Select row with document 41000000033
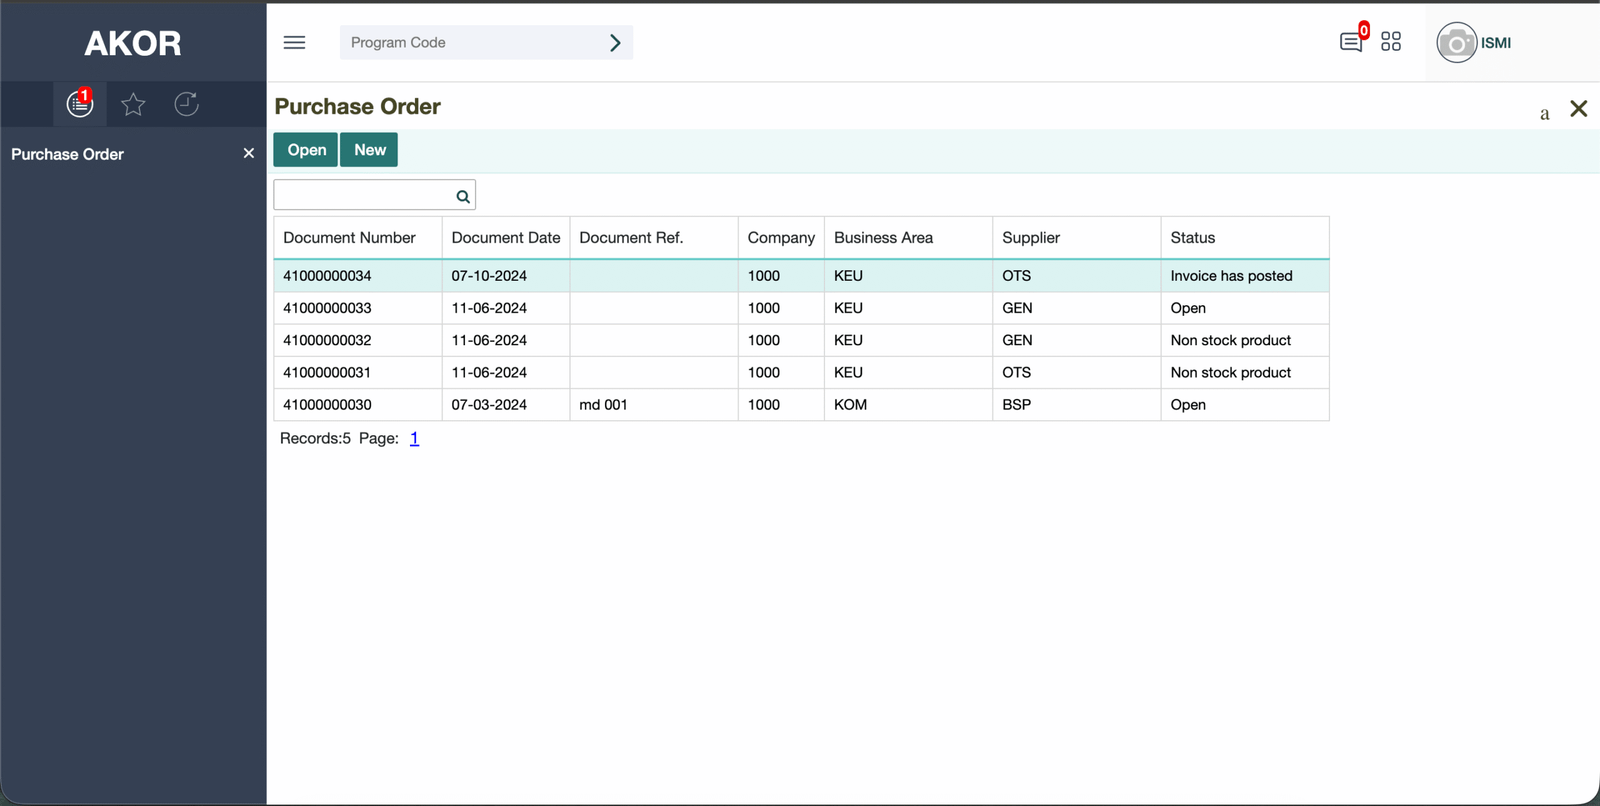Viewport: 1600px width, 806px height. [327, 308]
